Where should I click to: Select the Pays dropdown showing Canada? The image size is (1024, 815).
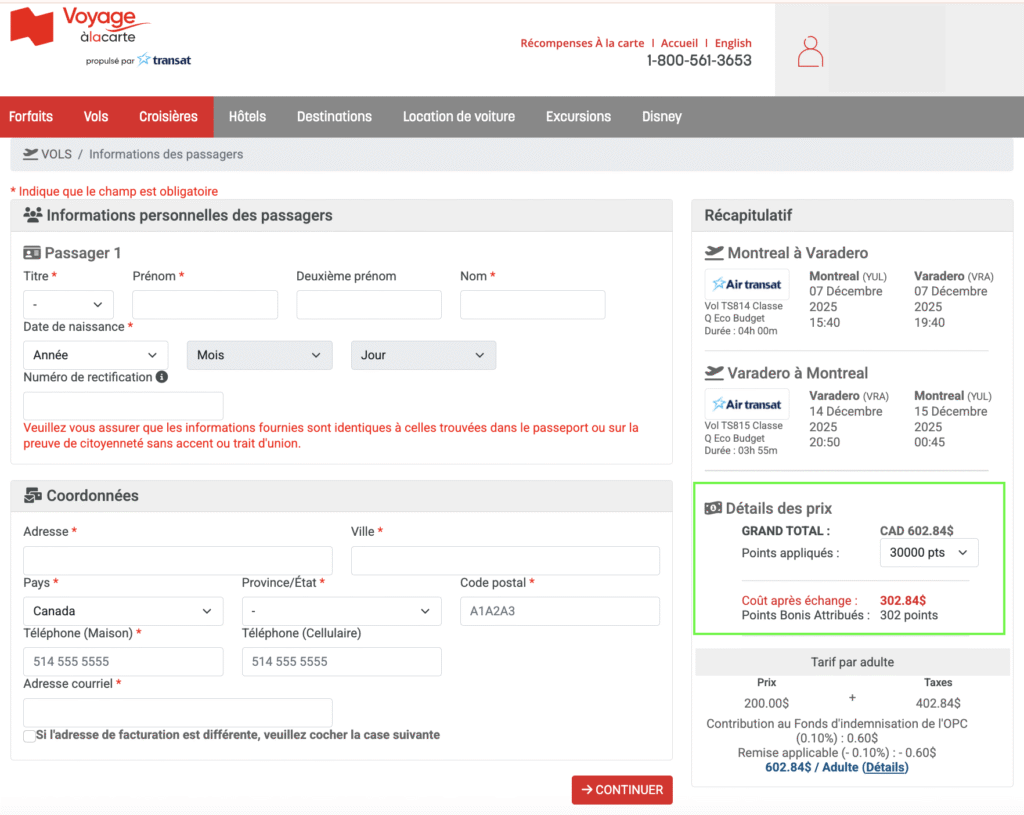(x=122, y=611)
